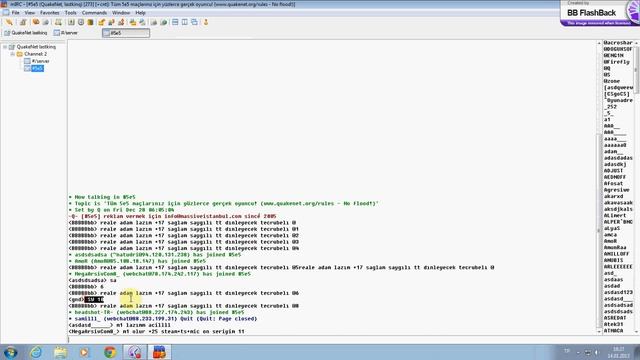
Task: Select #/server channel in the treebar
Action: (40, 61)
